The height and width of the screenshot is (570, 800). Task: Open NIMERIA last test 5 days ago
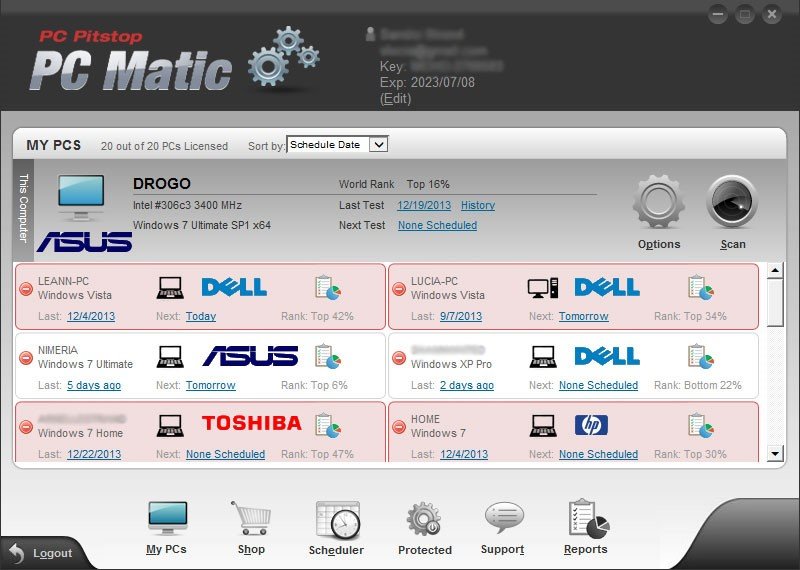click(x=94, y=385)
